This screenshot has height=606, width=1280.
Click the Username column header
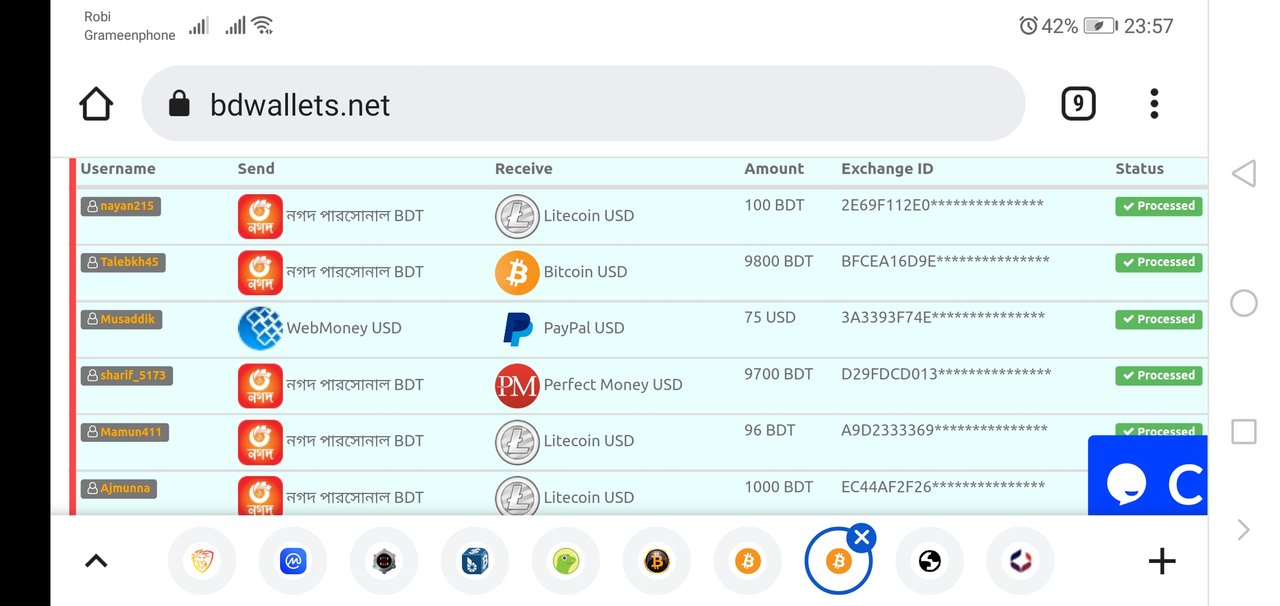(118, 169)
